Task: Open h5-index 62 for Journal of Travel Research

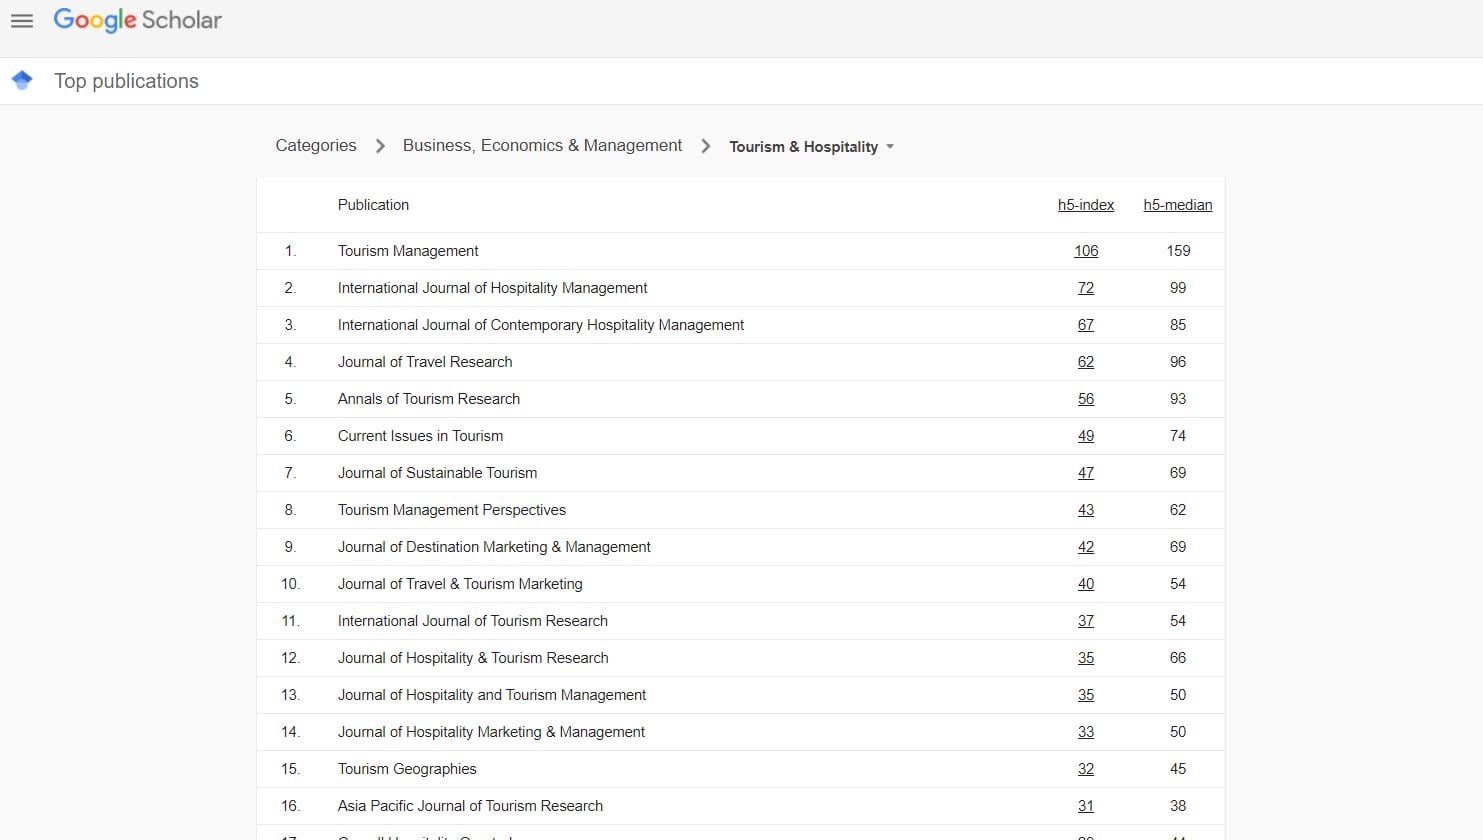Action: (1086, 362)
